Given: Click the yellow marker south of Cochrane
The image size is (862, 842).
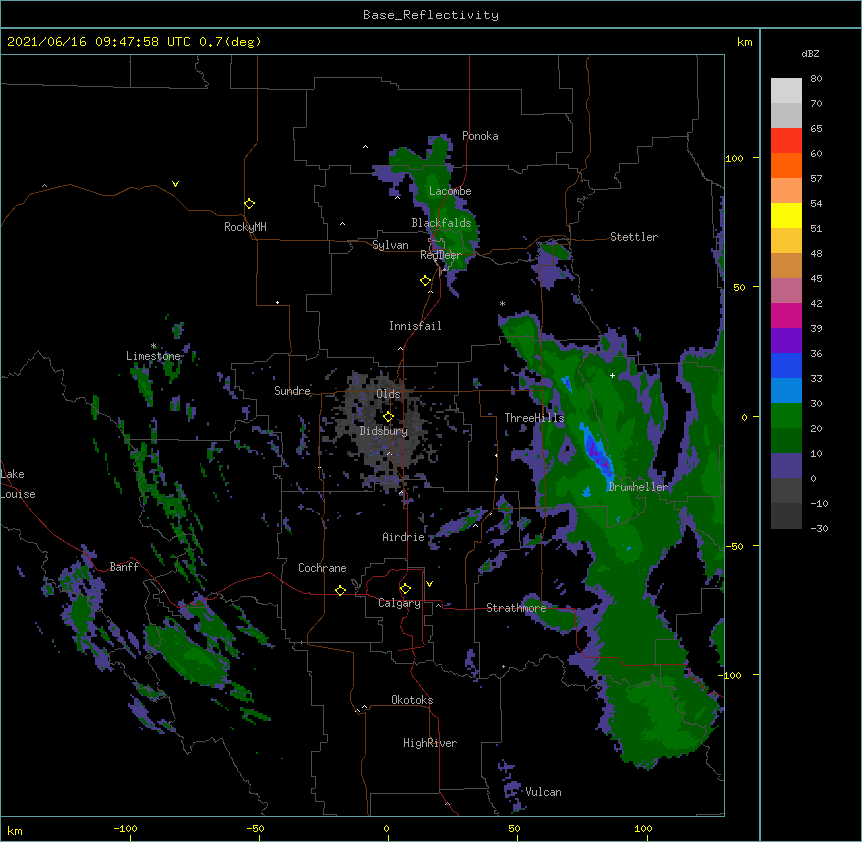Looking at the screenshot, I should coord(340,590).
